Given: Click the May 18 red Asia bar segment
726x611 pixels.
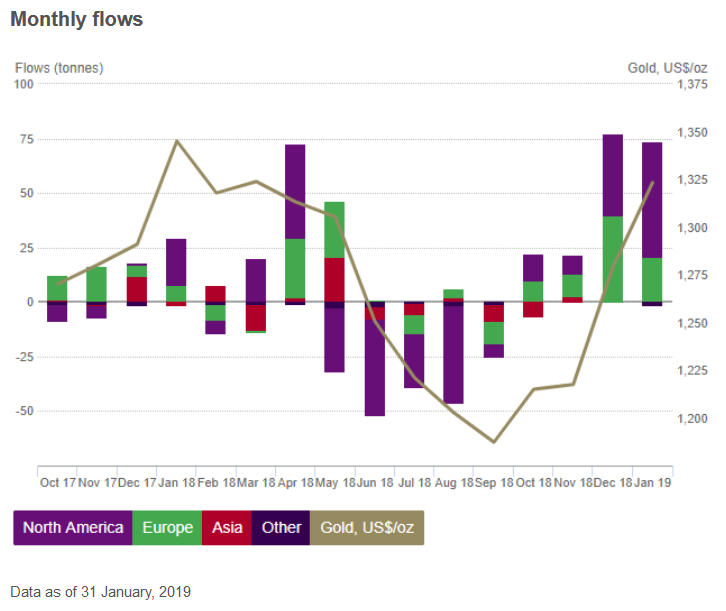Looking at the screenshot, I should 334,279.
